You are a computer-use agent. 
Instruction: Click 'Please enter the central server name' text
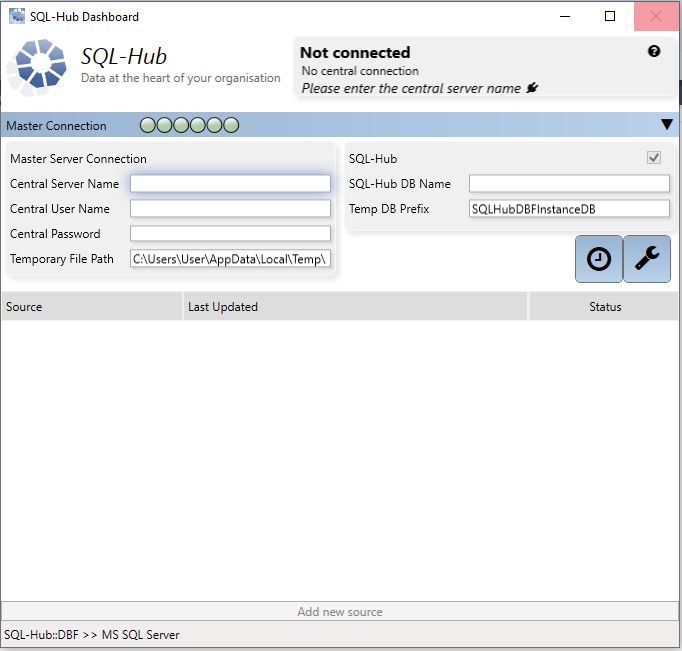(411, 88)
